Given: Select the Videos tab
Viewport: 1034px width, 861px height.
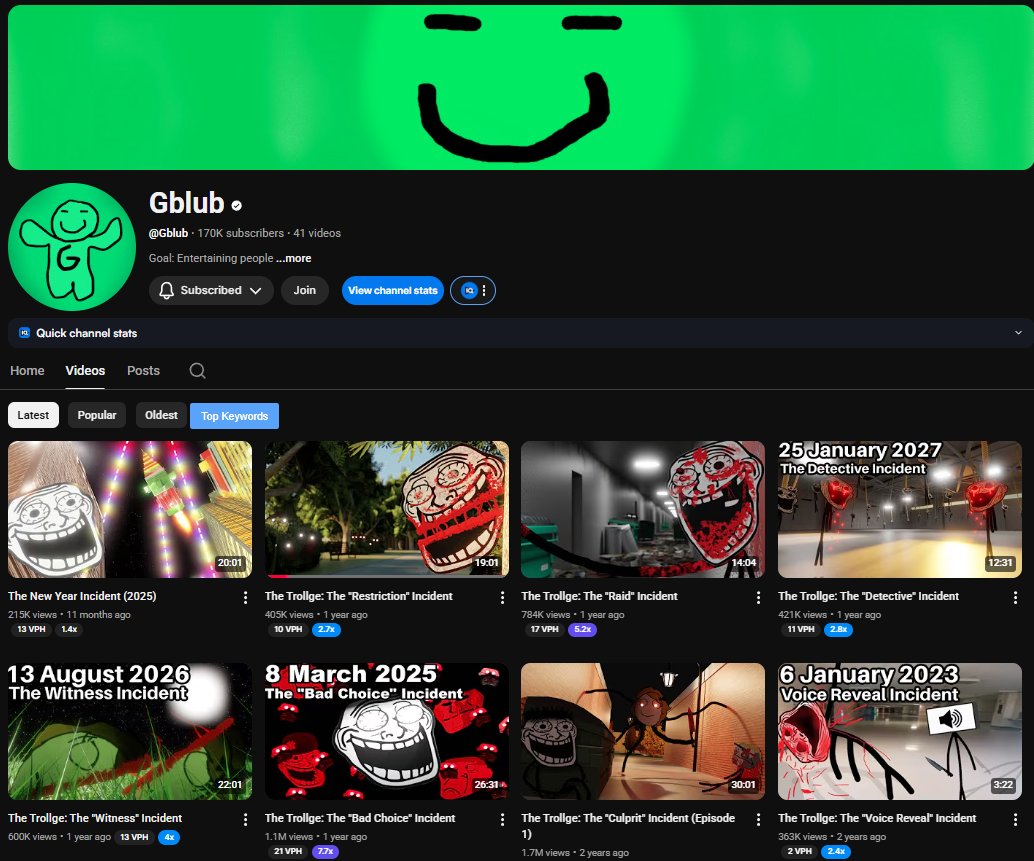Looking at the screenshot, I should tap(85, 371).
